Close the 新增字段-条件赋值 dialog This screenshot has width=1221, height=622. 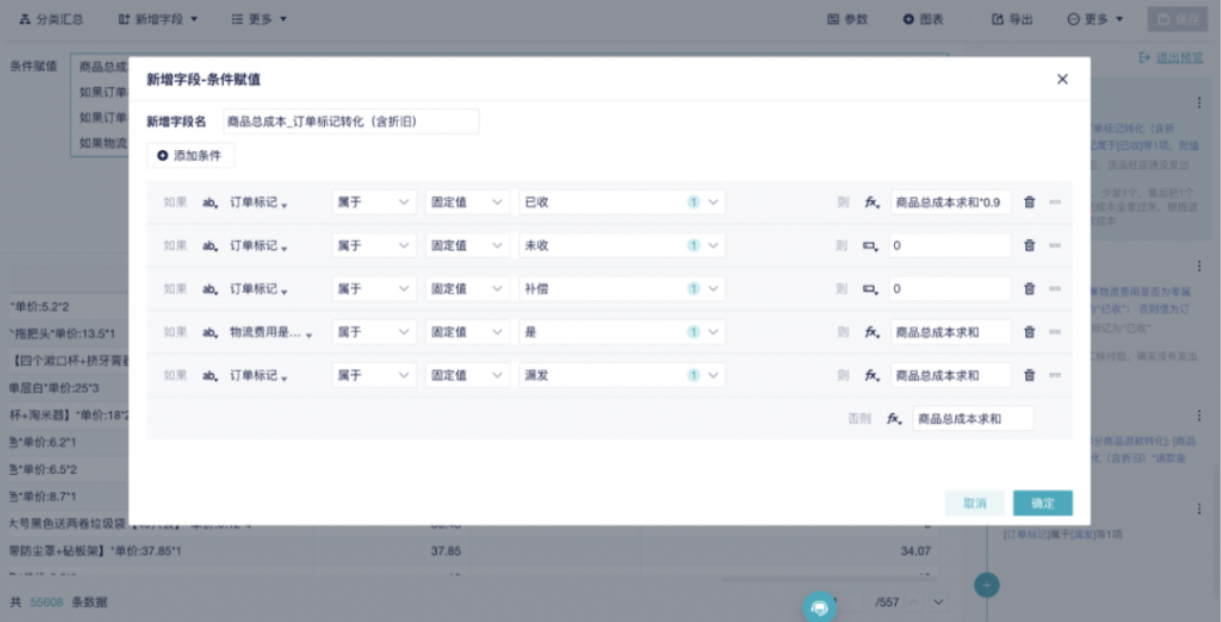(x=1062, y=79)
